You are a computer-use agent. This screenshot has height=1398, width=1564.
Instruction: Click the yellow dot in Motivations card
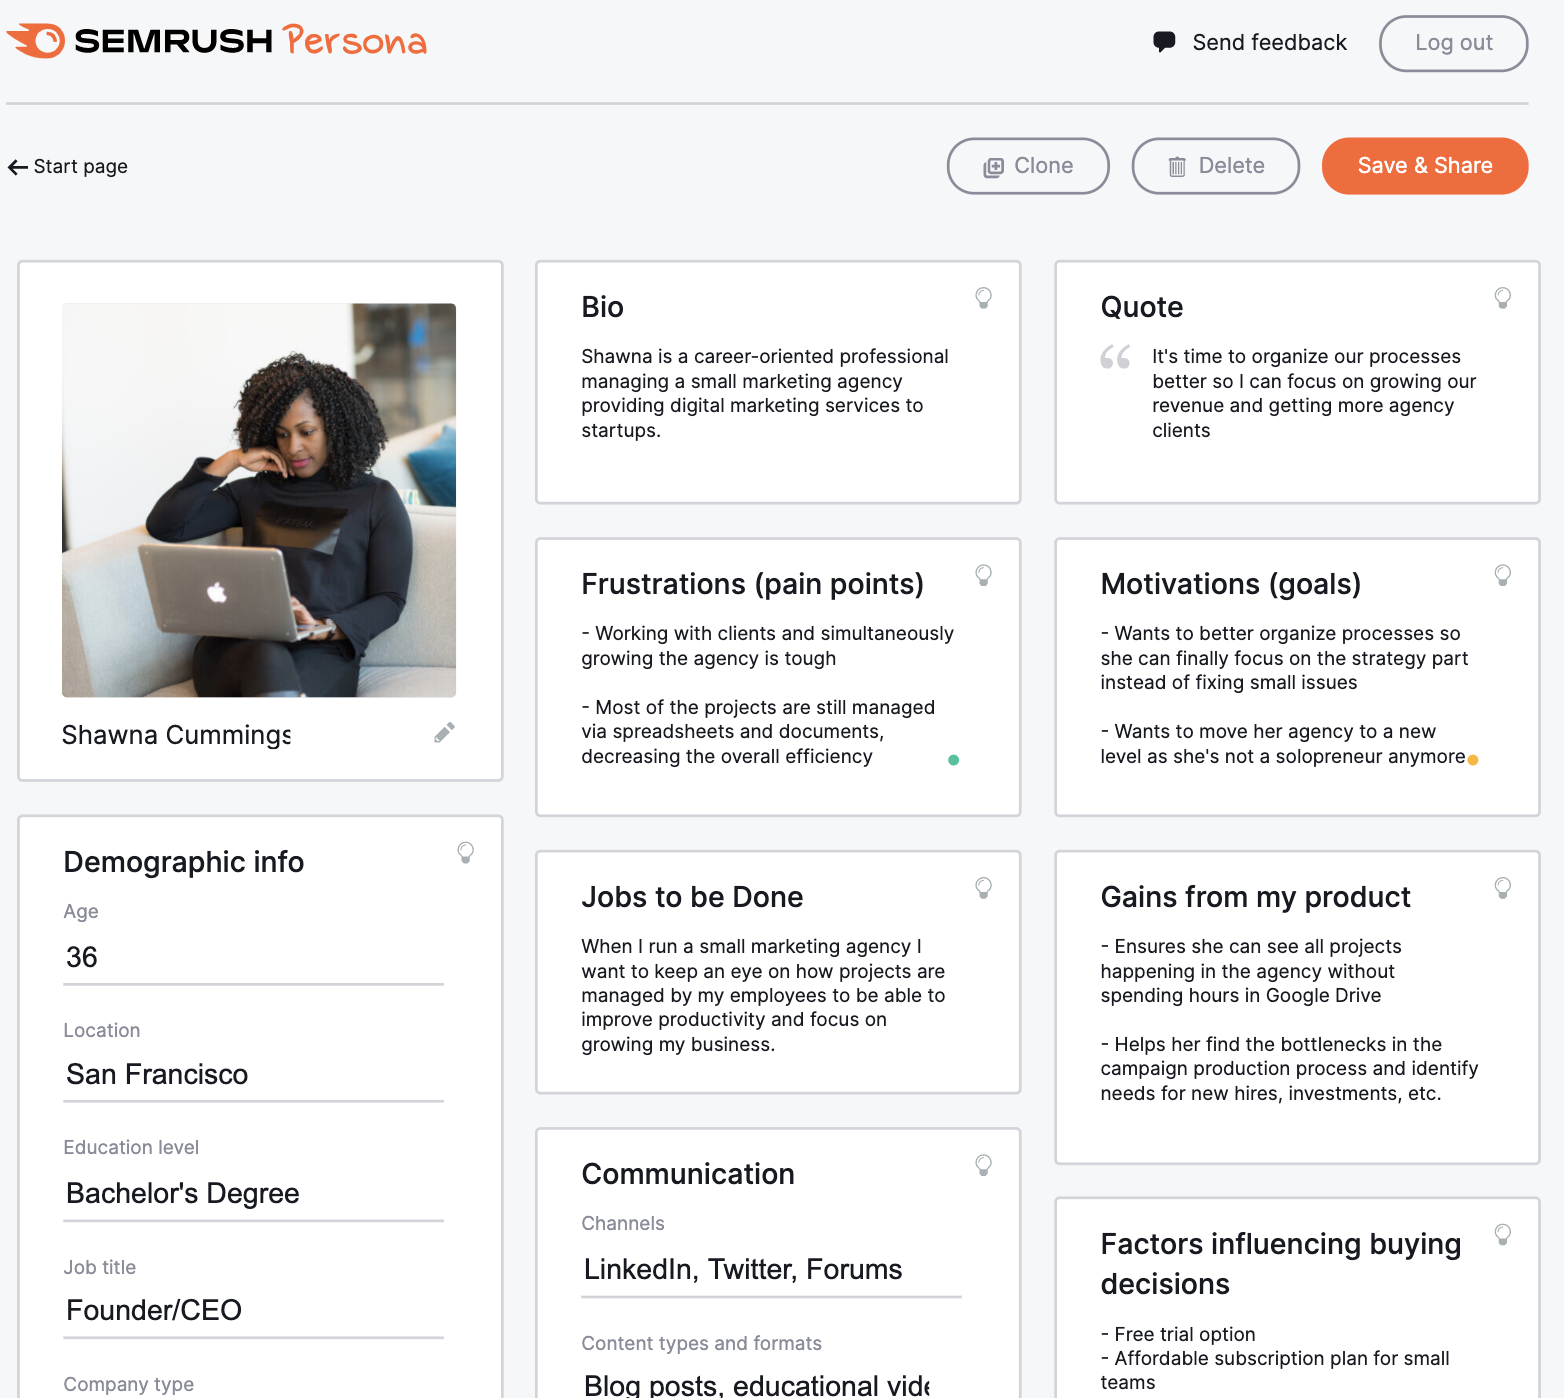click(1473, 760)
